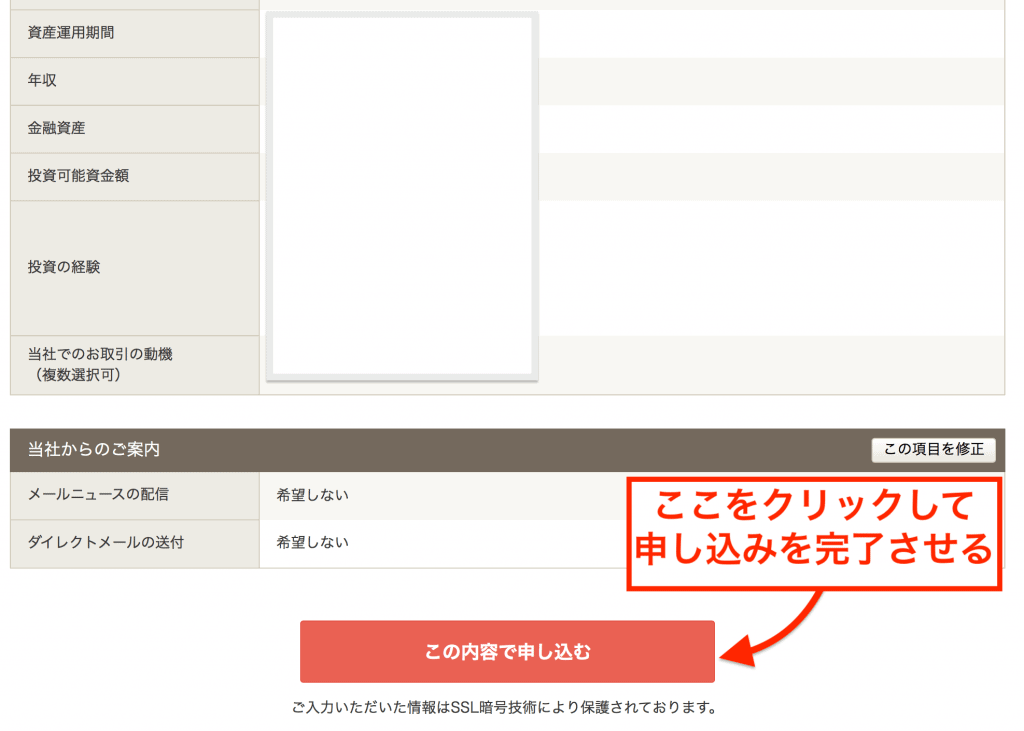This screenshot has height=731, width=1024.
Task: Select the 金融資産 row label
Action: pos(56,128)
